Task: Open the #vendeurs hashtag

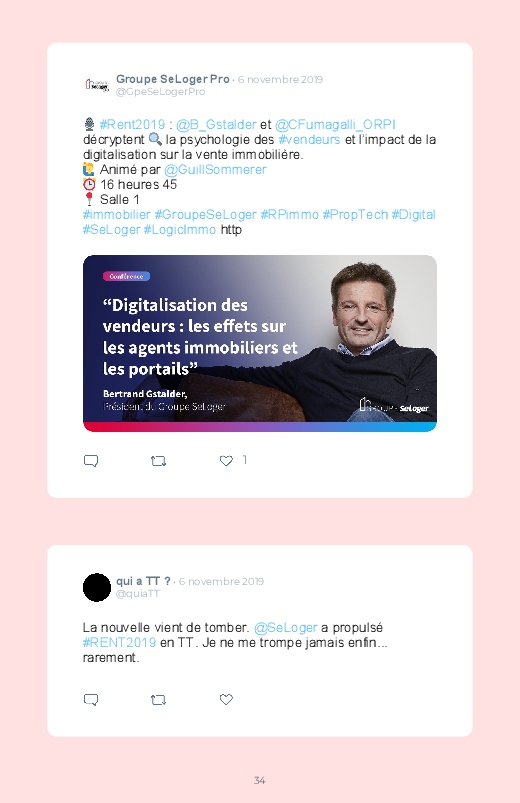Action: [x=309, y=139]
